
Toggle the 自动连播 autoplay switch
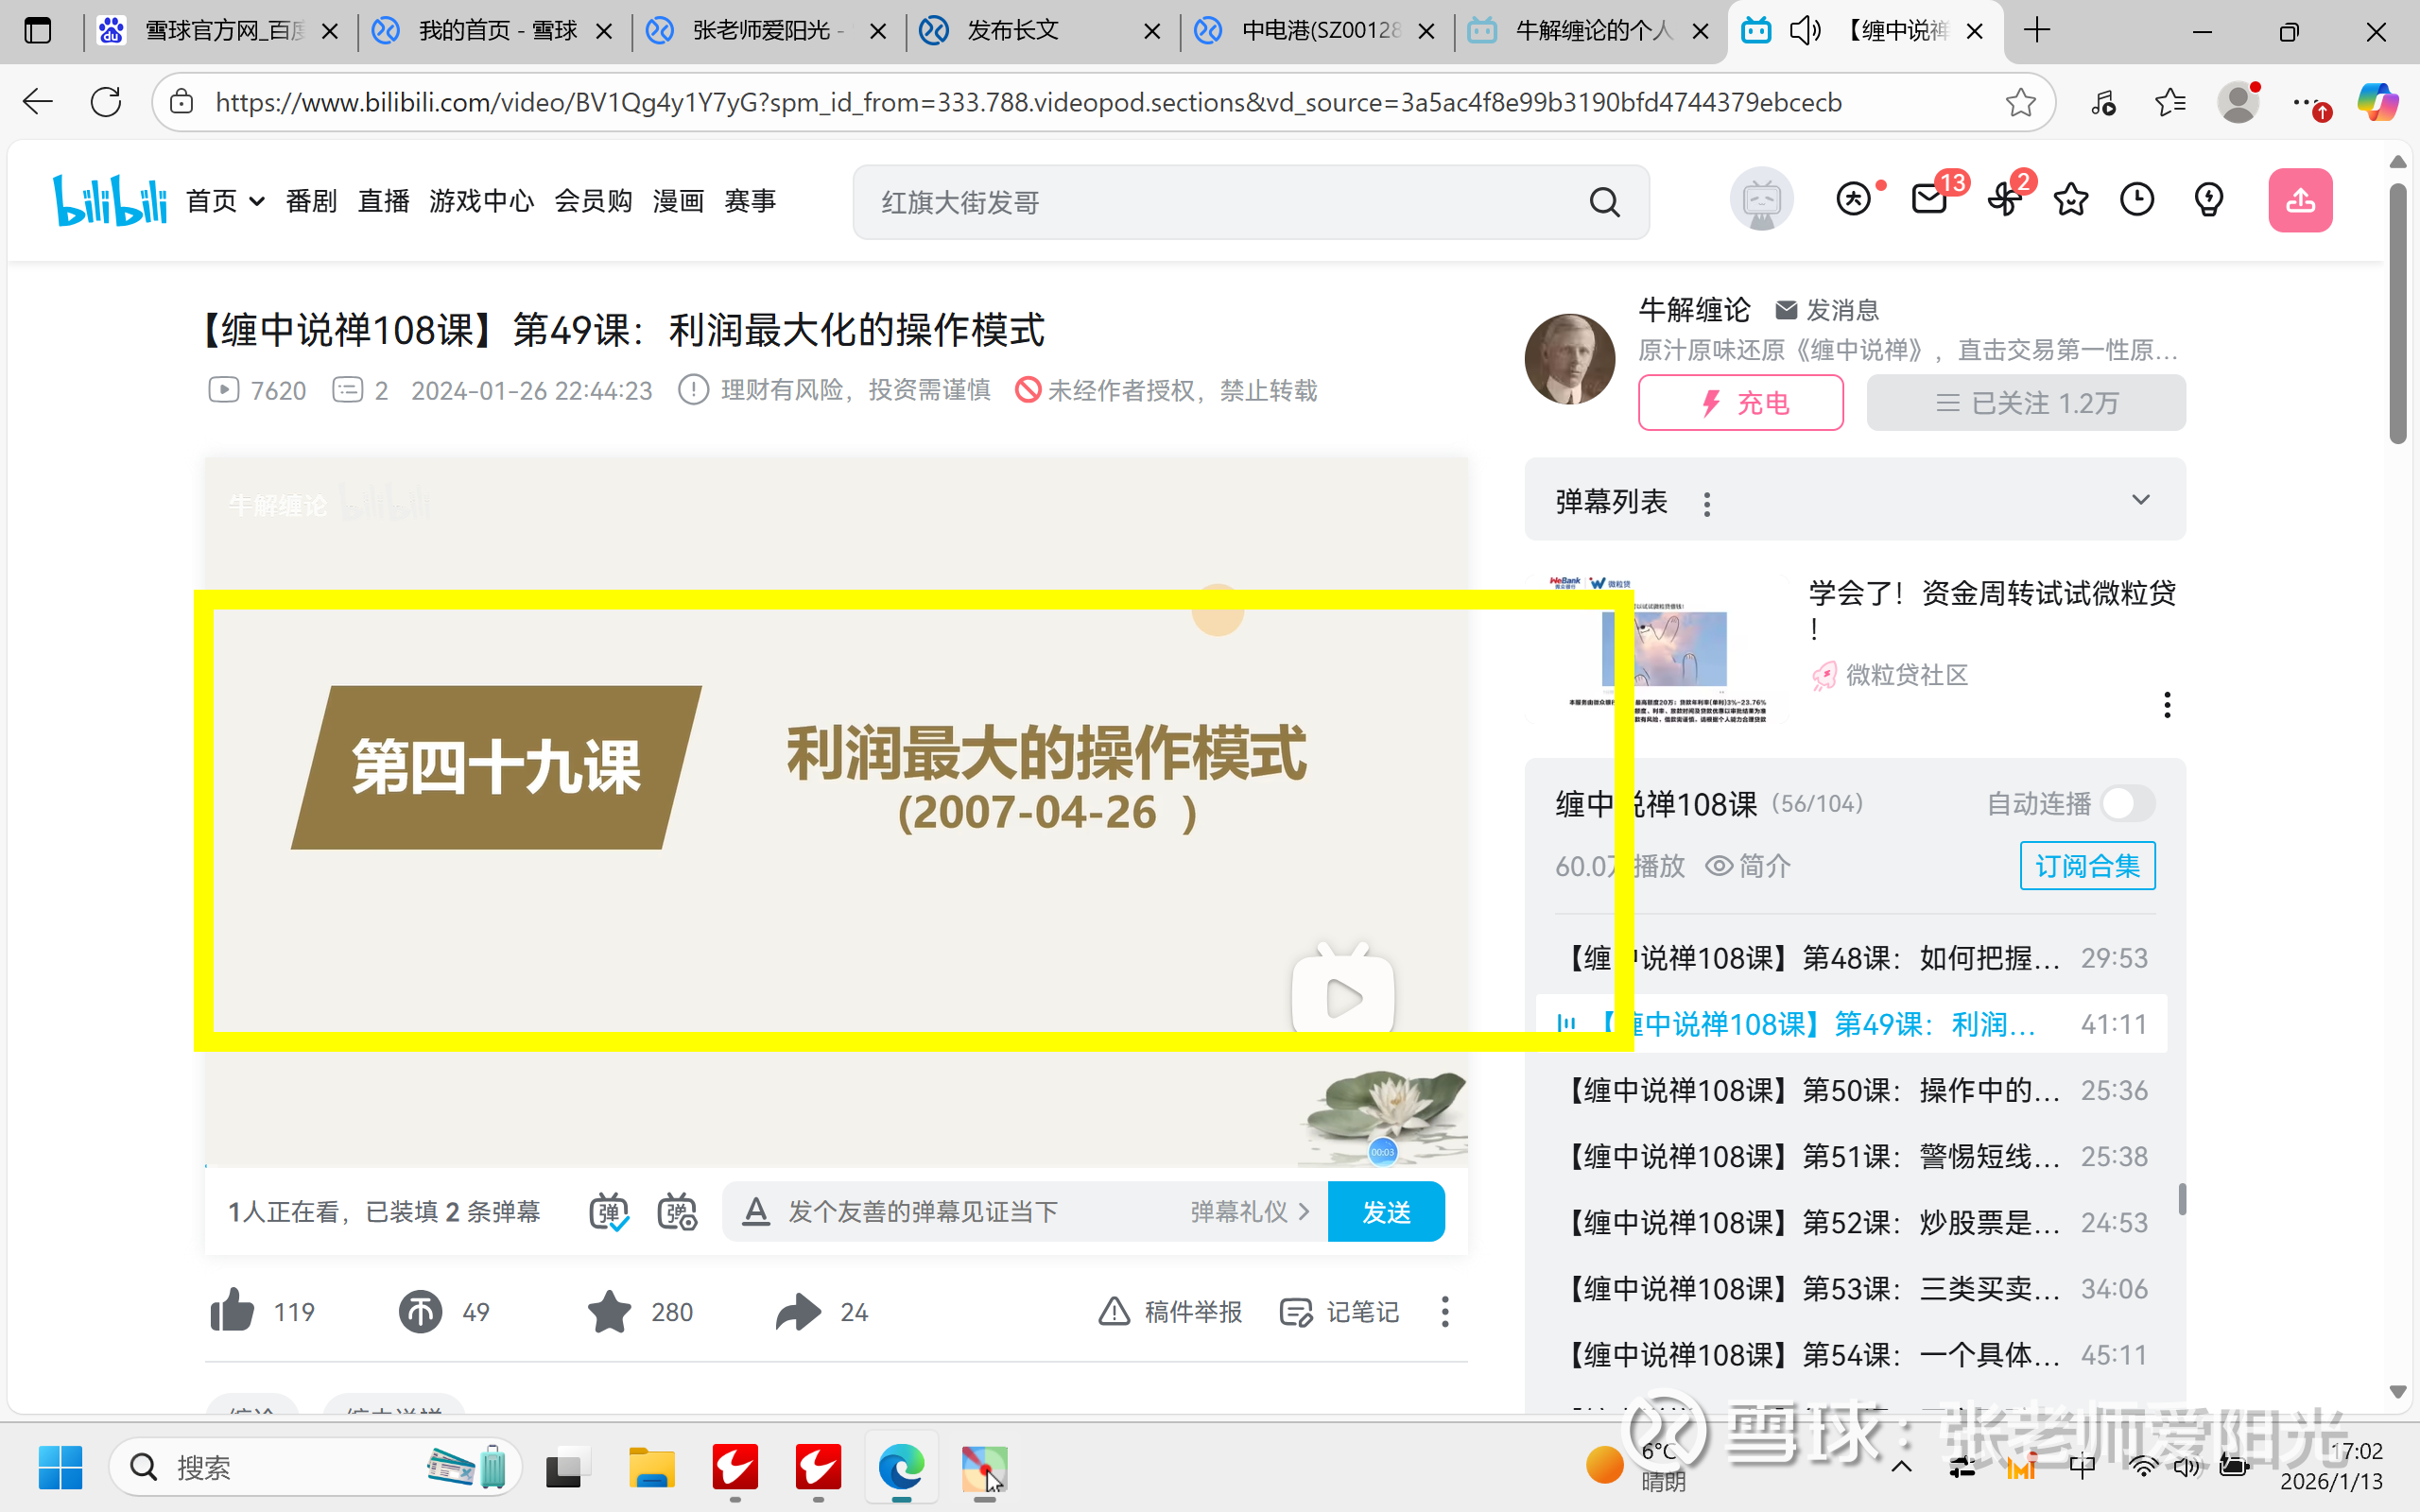click(x=2127, y=804)
